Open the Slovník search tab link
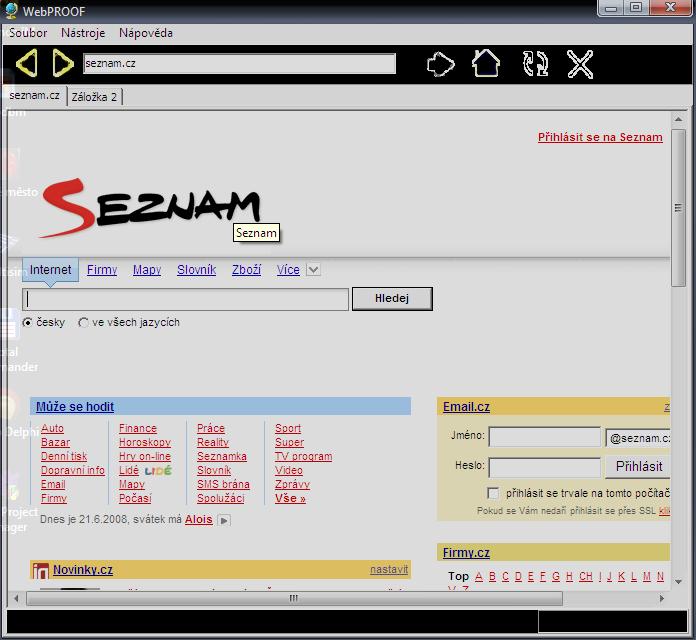Image resolution: width=696 pixels, height=640 pixels. click(x=197, y=269)
